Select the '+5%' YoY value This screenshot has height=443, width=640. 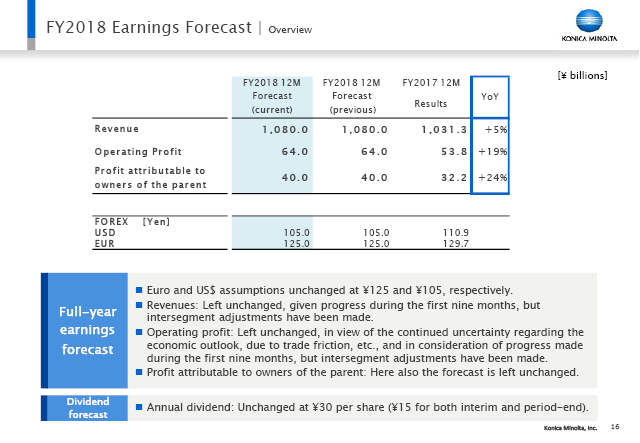point(496,130)
